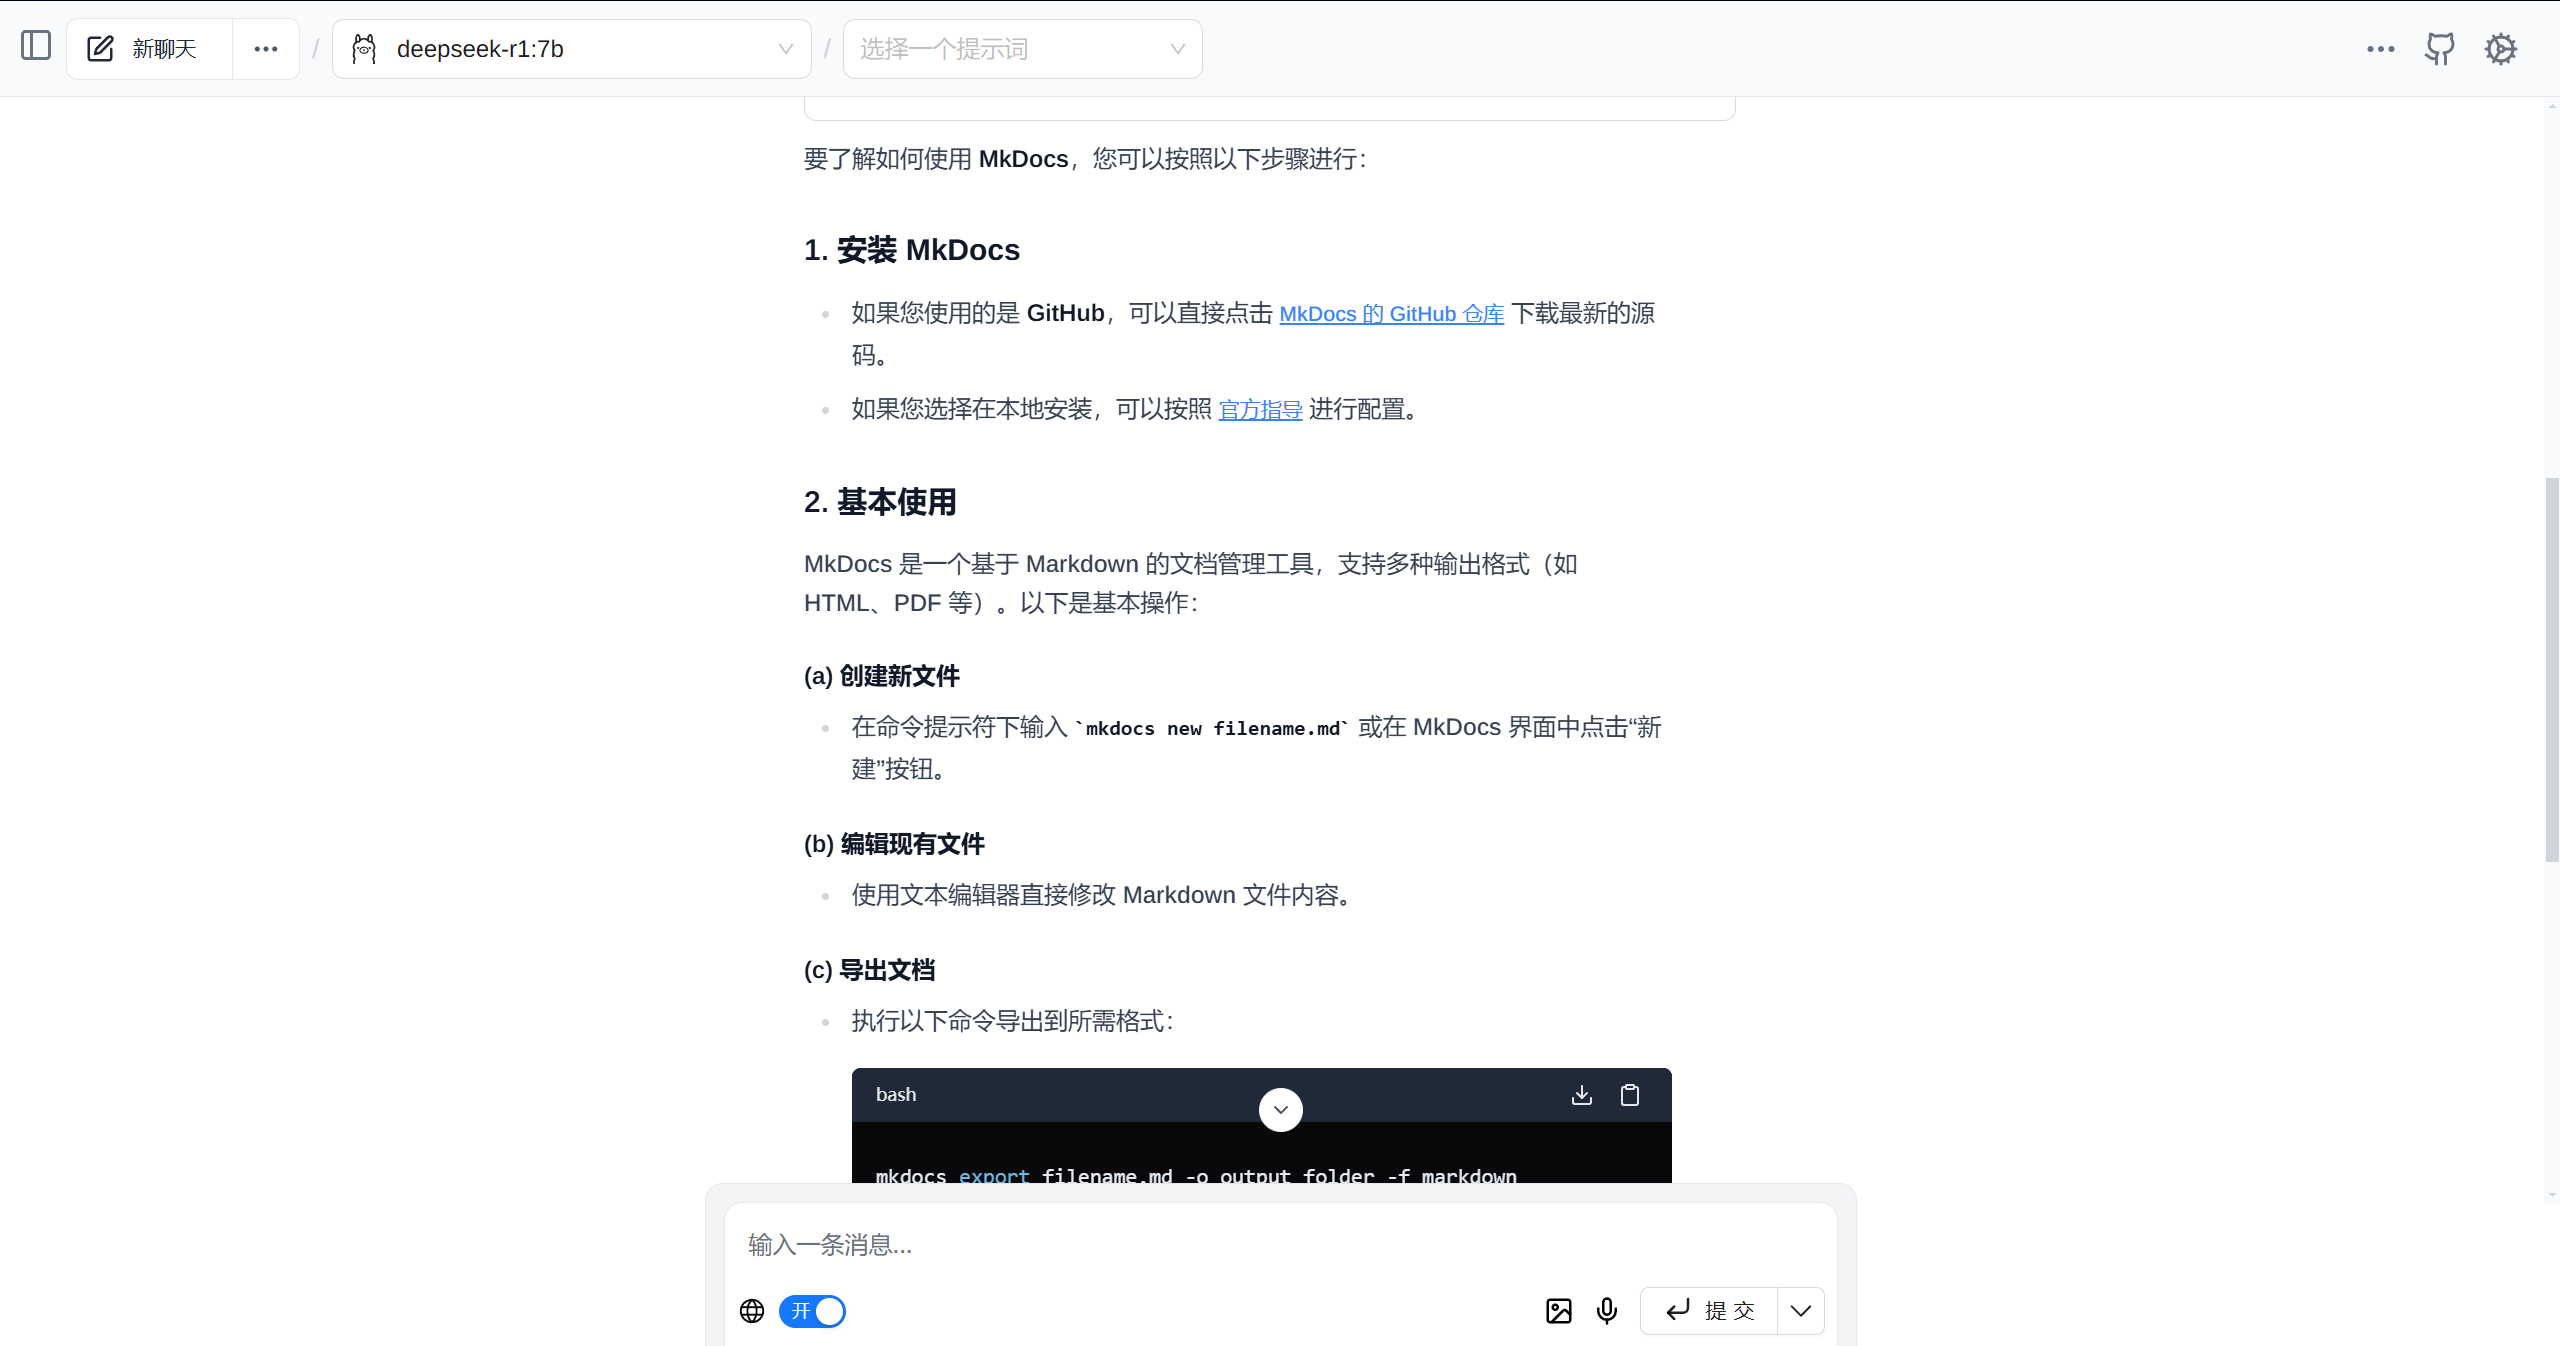Click the bash language label
Image resolution: width=2560 pixels, height=1346 pixels.
tap(896, 1094)
